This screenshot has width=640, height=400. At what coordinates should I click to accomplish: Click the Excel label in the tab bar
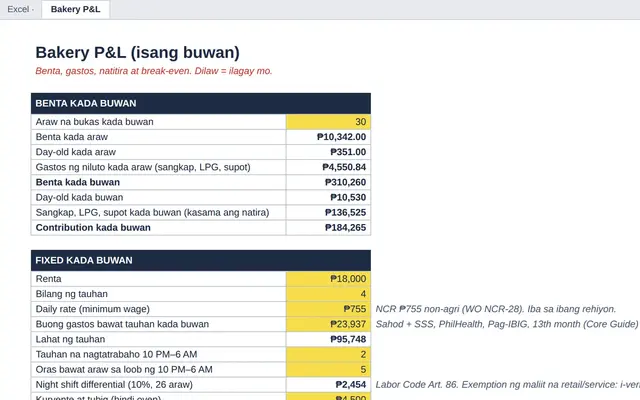18,9
